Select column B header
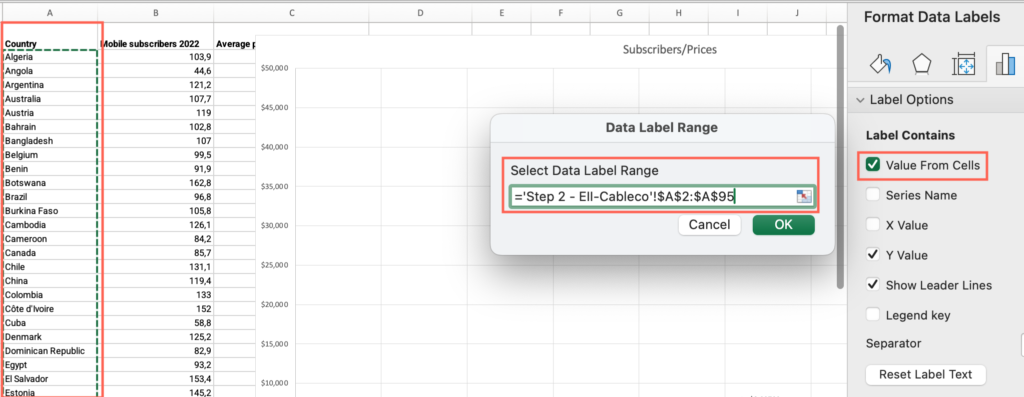 (x=155, y=12)
